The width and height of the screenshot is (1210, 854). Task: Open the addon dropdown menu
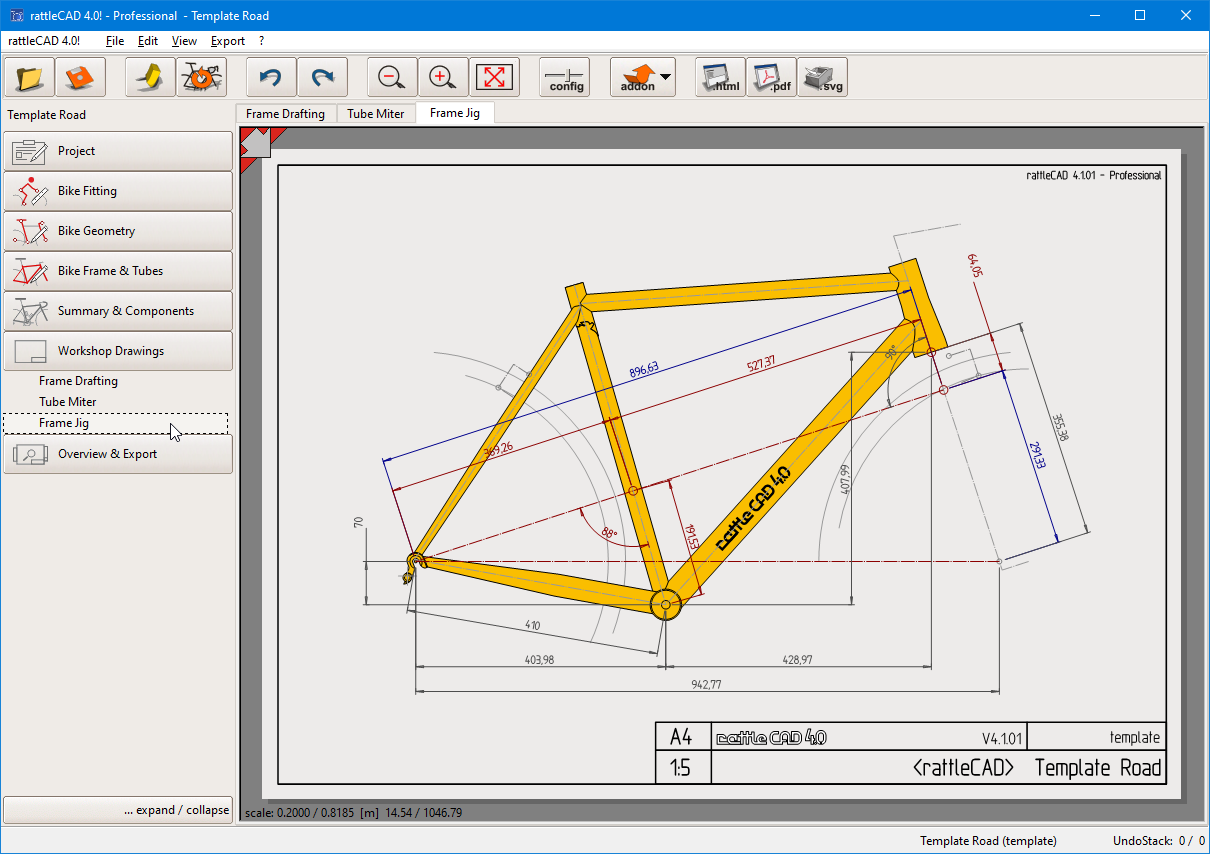click(643, 77)
